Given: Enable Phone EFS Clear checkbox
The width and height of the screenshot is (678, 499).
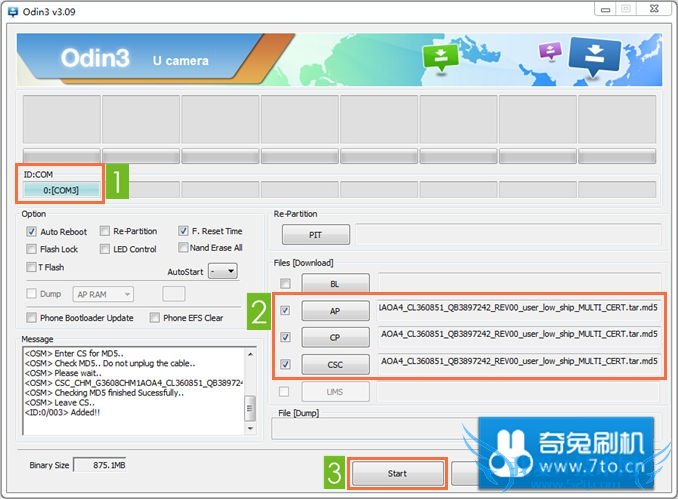Looking at the screenshot, I should tap(154, 317).
